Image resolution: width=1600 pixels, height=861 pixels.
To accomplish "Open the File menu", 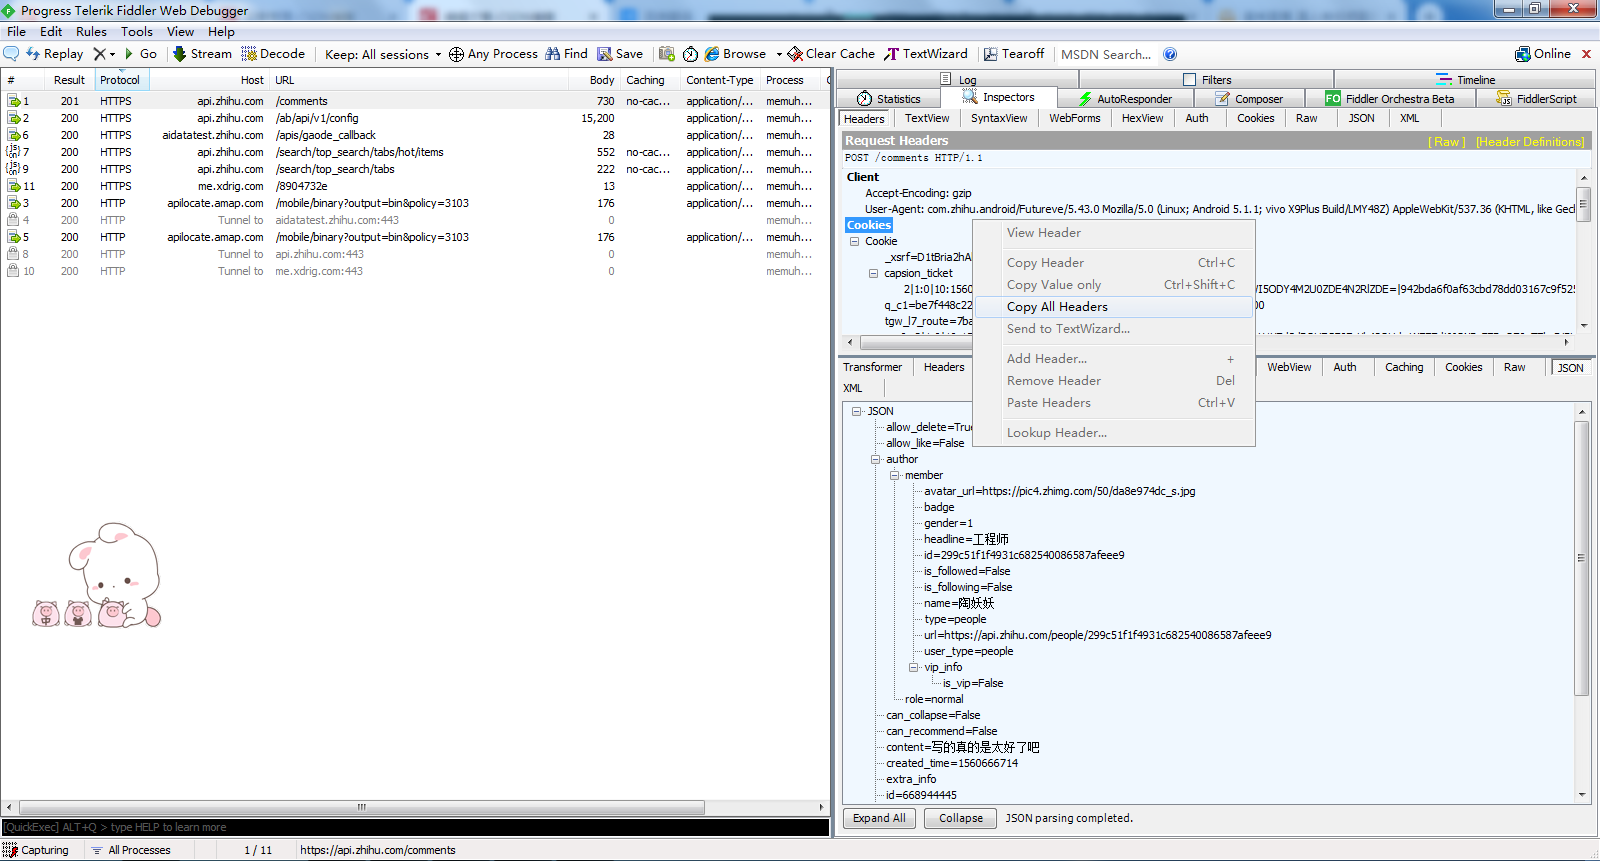I will point(17,32).
